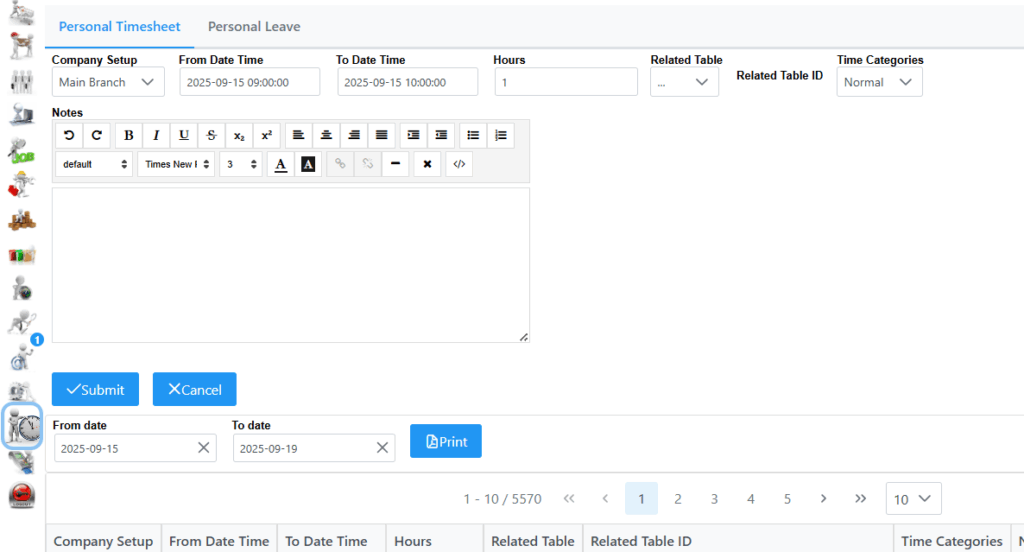Viewport: 1024px width, 552px height.
Task: Click the Hours input field
Action: pyautogui.click(x=566, y=82)
